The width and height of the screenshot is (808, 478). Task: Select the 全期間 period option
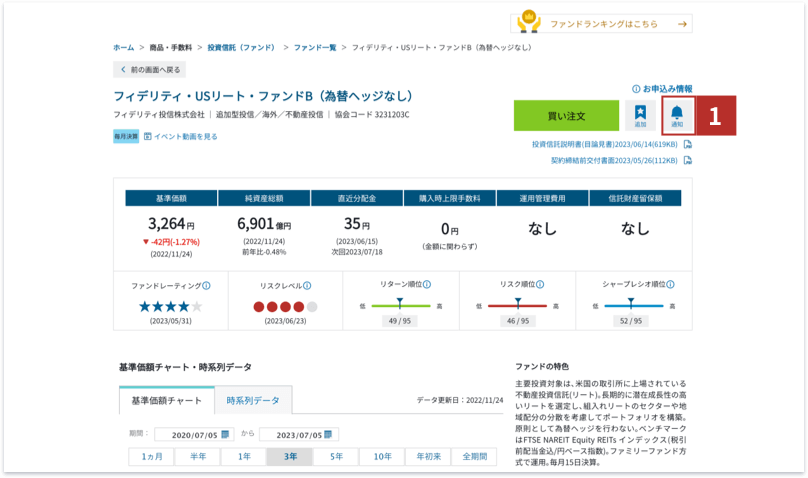tap(474, 457)
